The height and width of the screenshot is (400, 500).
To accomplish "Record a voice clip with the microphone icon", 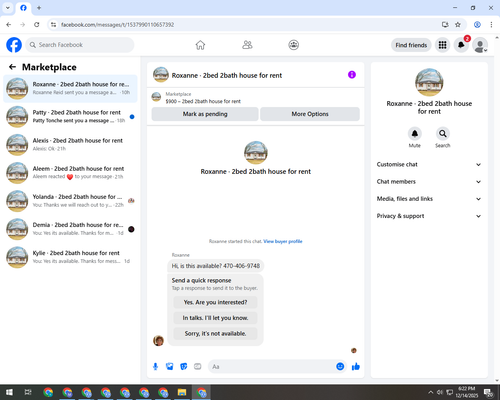I will click(155, 367).
